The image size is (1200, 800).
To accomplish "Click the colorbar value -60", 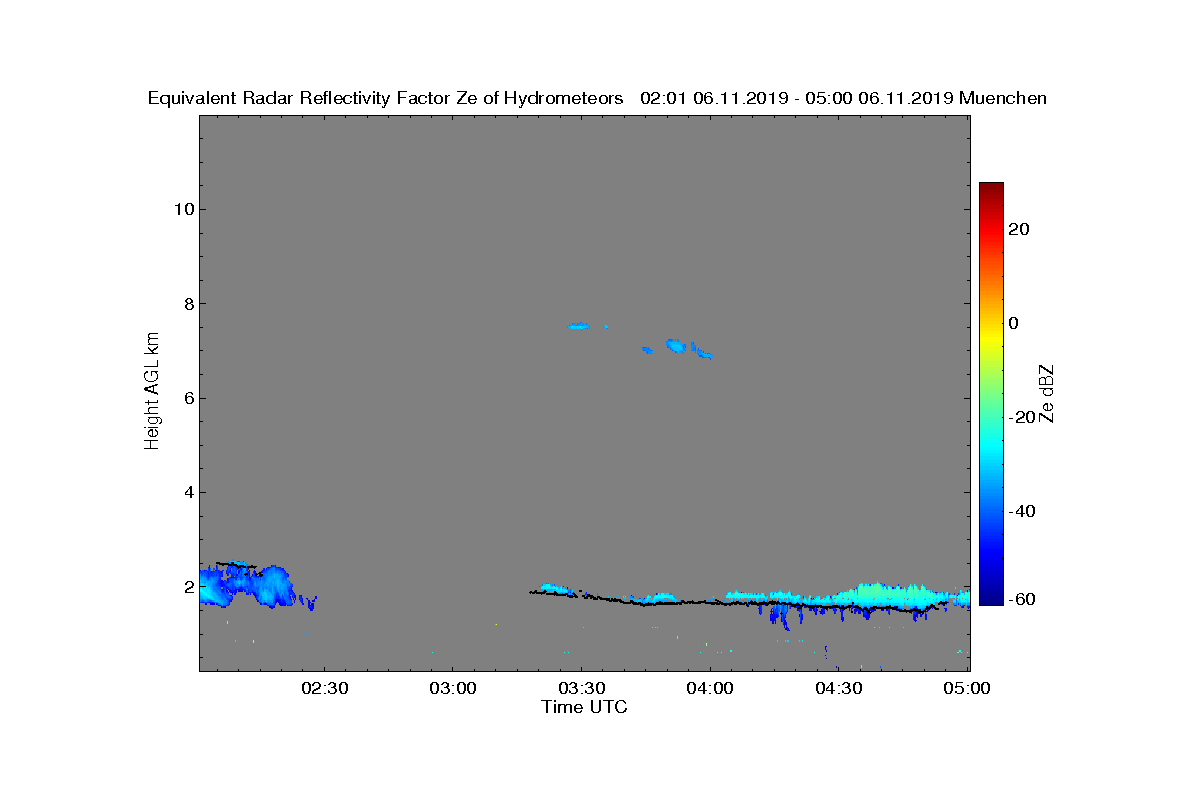I will pos(1020,599).
